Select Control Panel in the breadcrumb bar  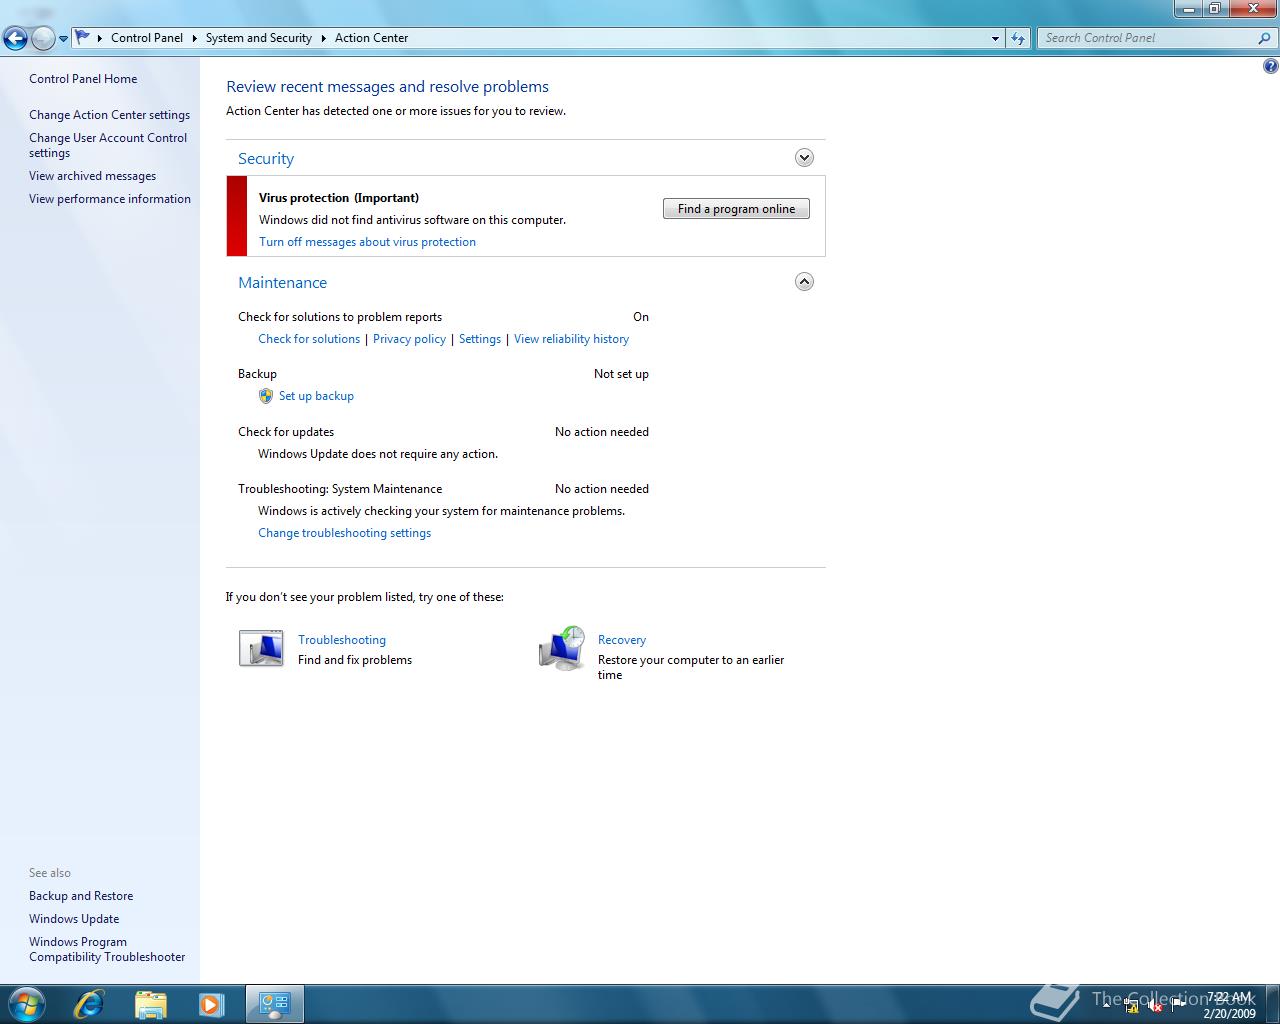point(147,38)
